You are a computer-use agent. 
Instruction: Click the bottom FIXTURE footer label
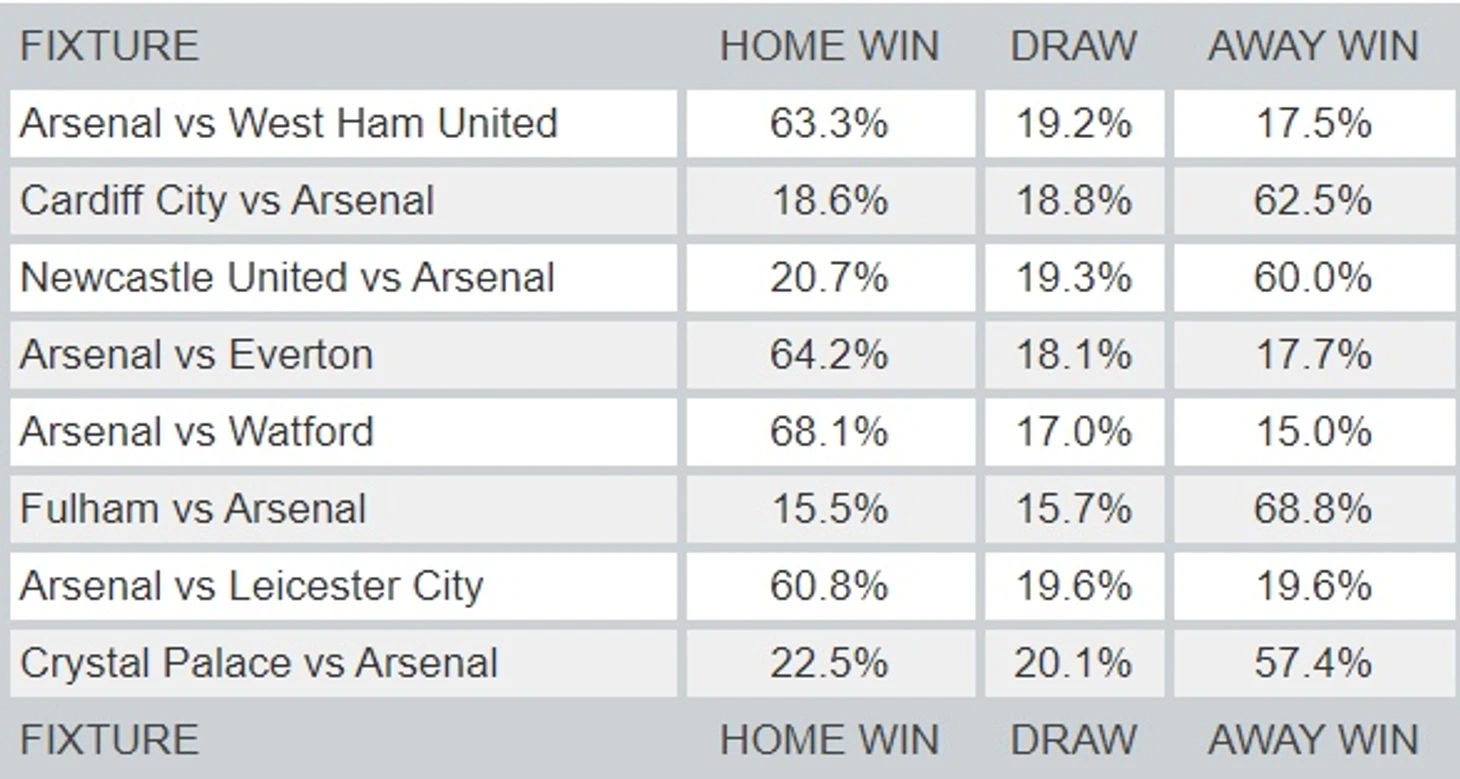point(109,739)
